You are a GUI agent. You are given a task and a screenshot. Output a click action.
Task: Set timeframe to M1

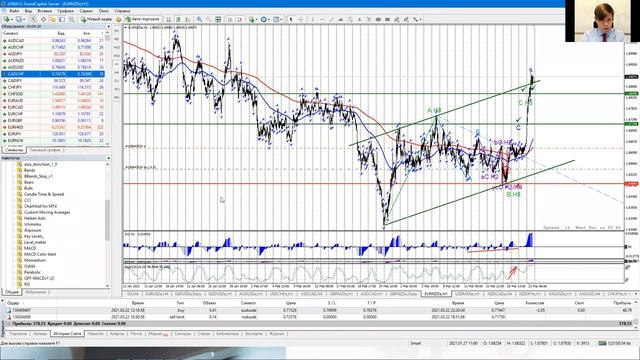pos(116,31)
